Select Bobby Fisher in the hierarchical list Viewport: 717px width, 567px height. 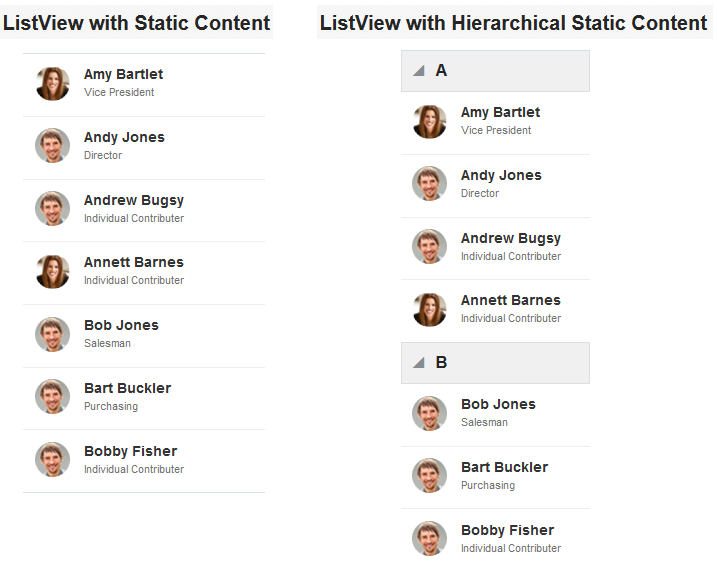coord(495,538)
